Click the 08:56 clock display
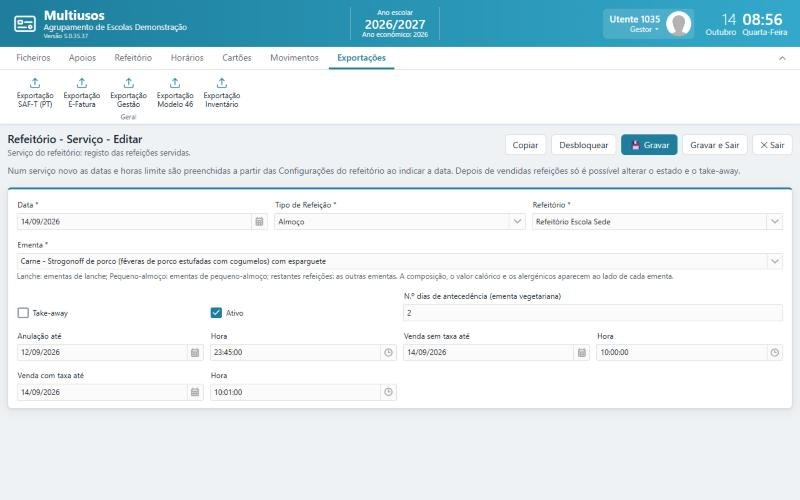 (762, 19)
